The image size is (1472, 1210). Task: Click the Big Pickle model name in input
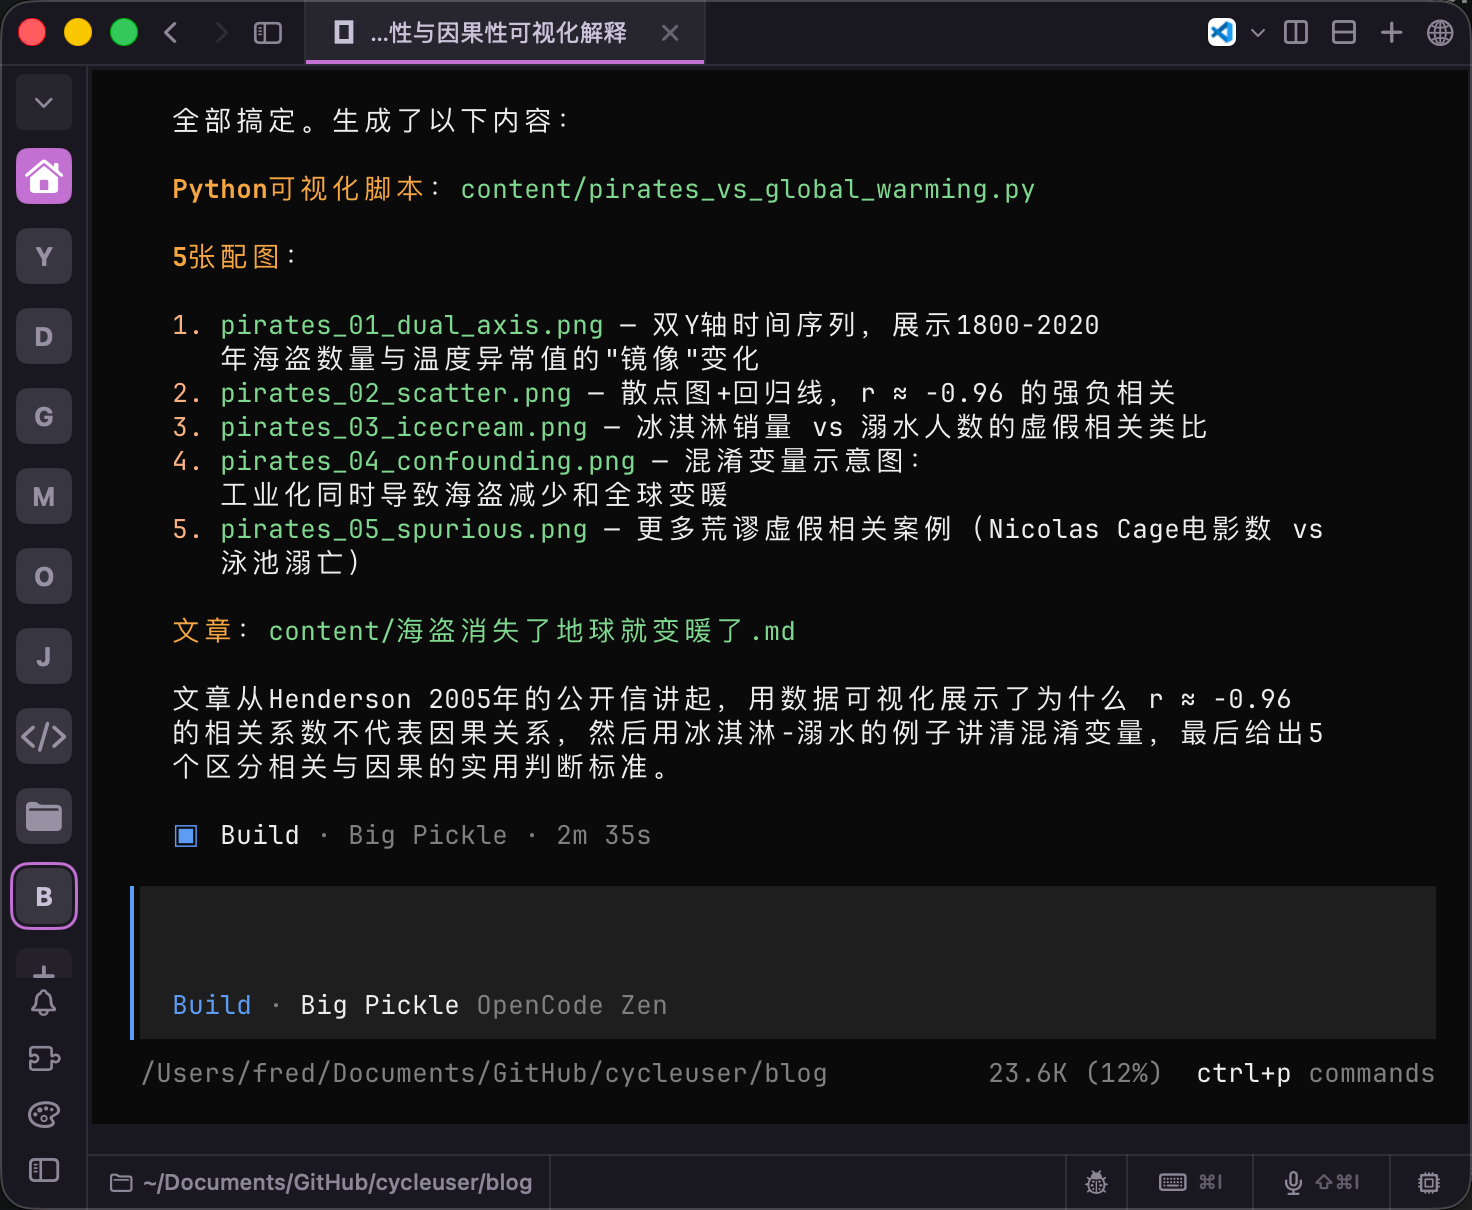pyautogui.click(x=379, y=1005)
